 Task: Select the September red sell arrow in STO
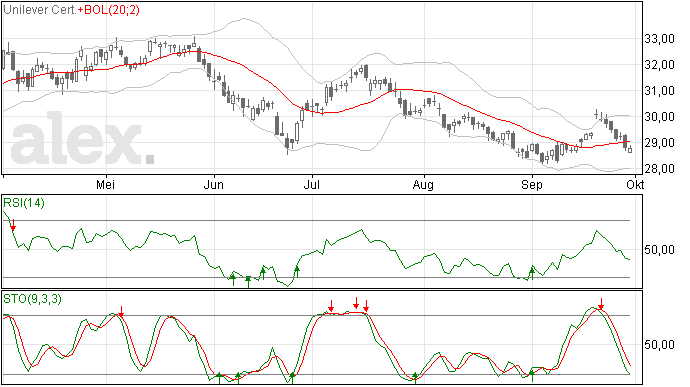601,304
